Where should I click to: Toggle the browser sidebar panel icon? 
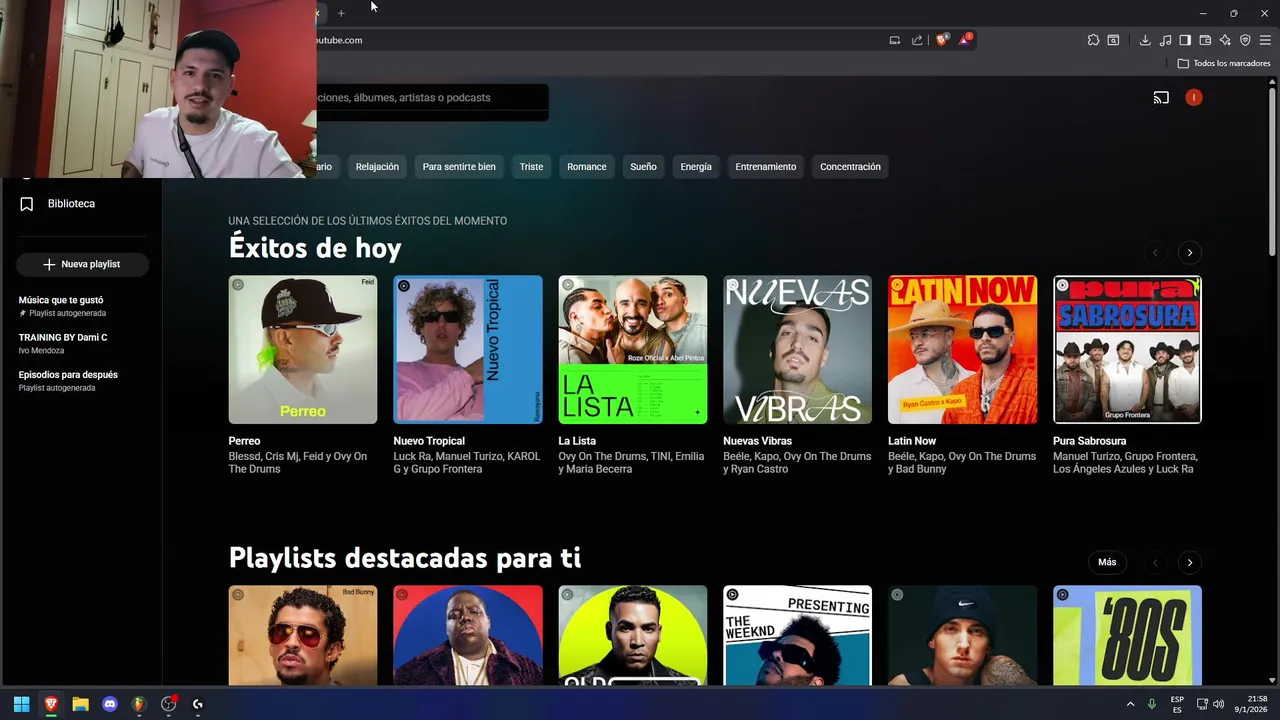(1185, 40)
